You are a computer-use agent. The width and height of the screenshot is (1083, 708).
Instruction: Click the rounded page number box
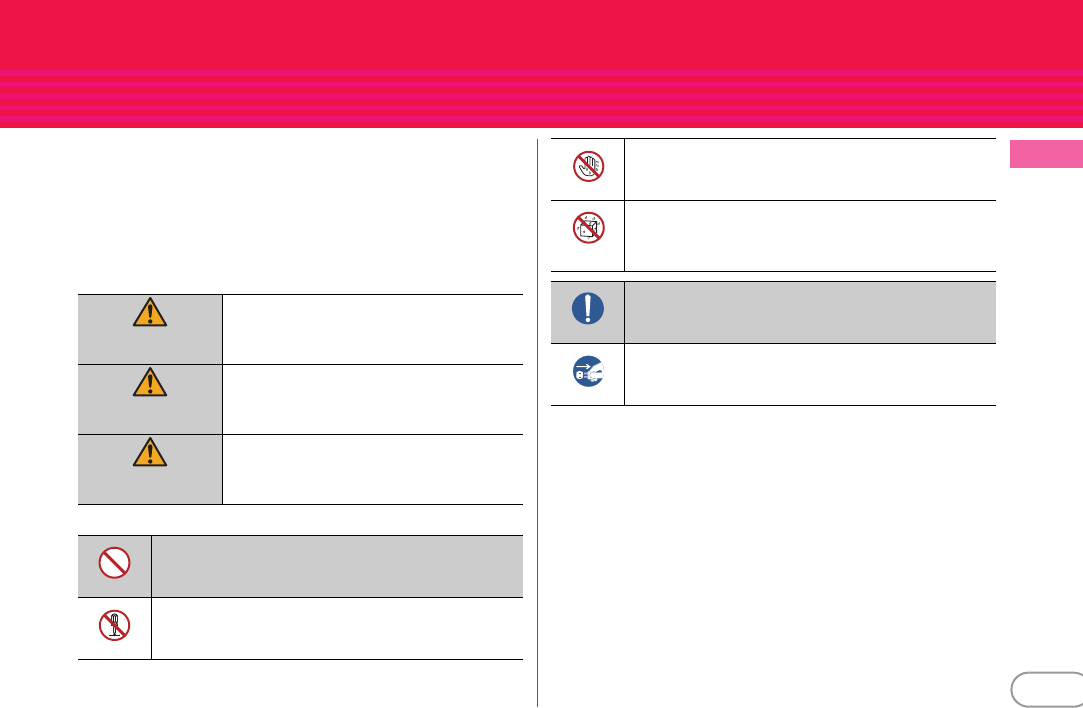pyautogui.click(x=1047, y=689)
